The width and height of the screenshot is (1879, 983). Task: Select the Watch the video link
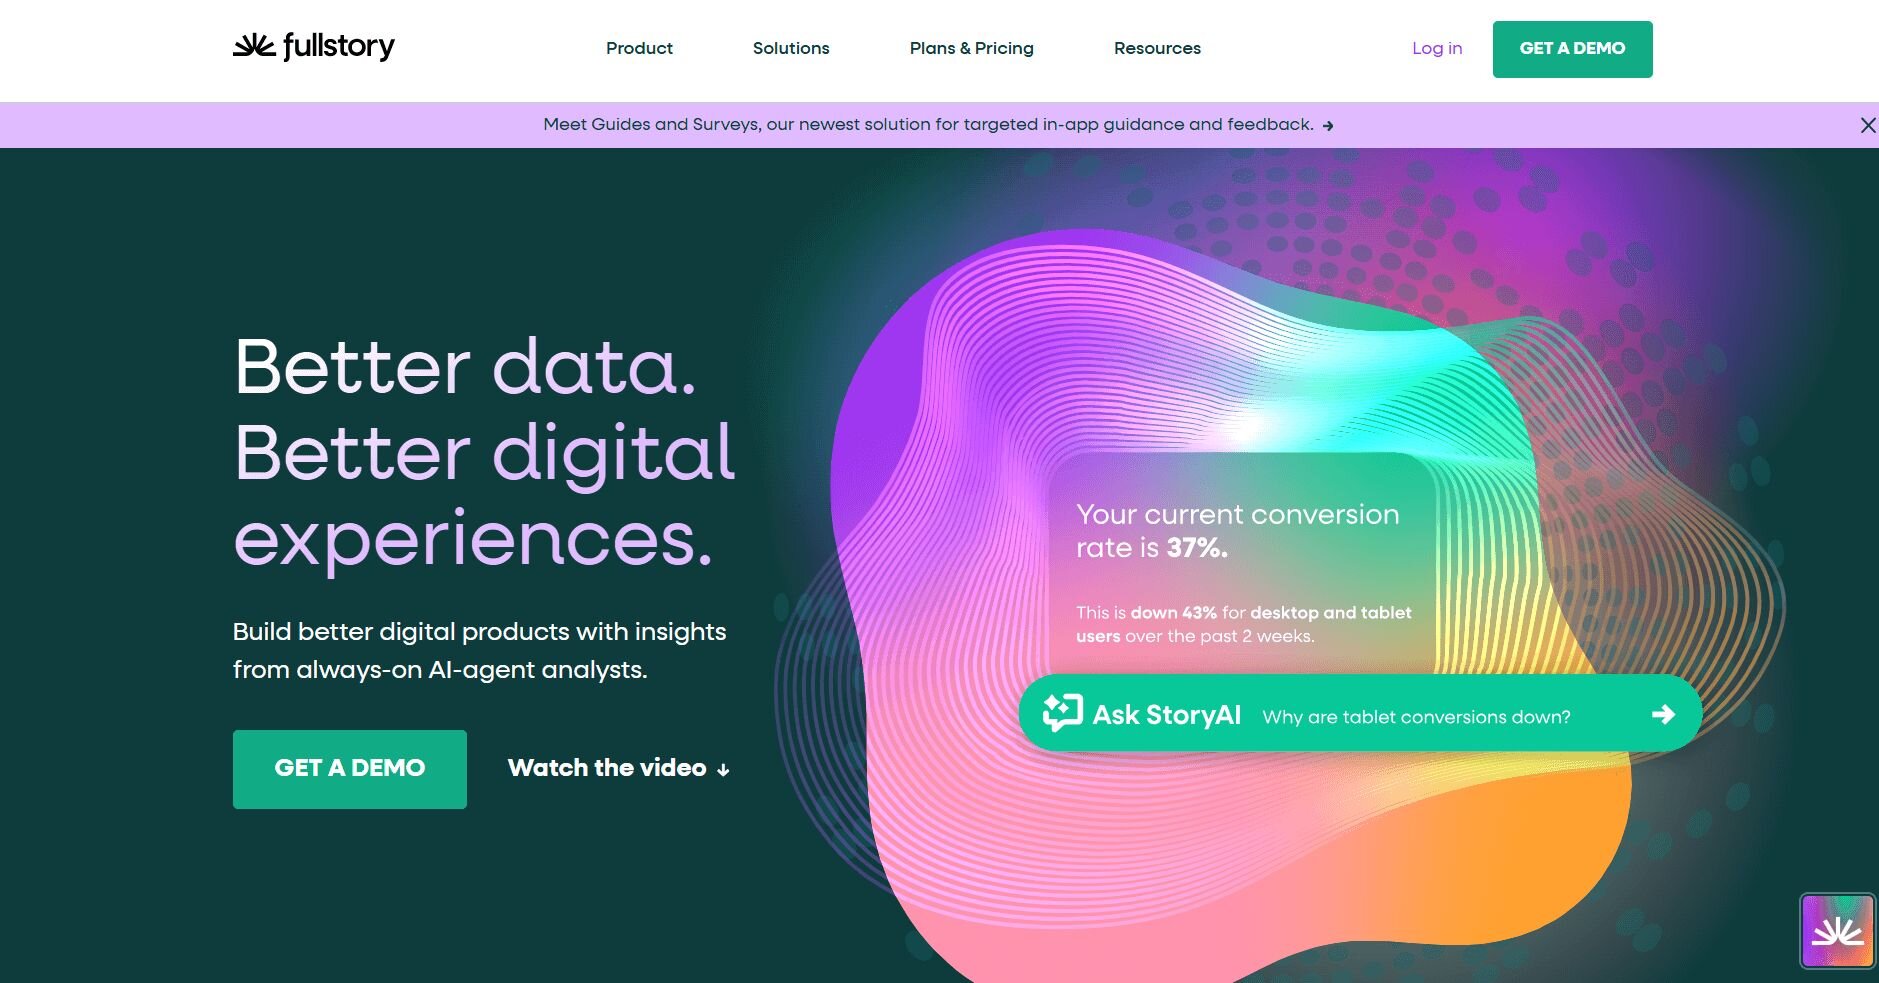[619, 768]
